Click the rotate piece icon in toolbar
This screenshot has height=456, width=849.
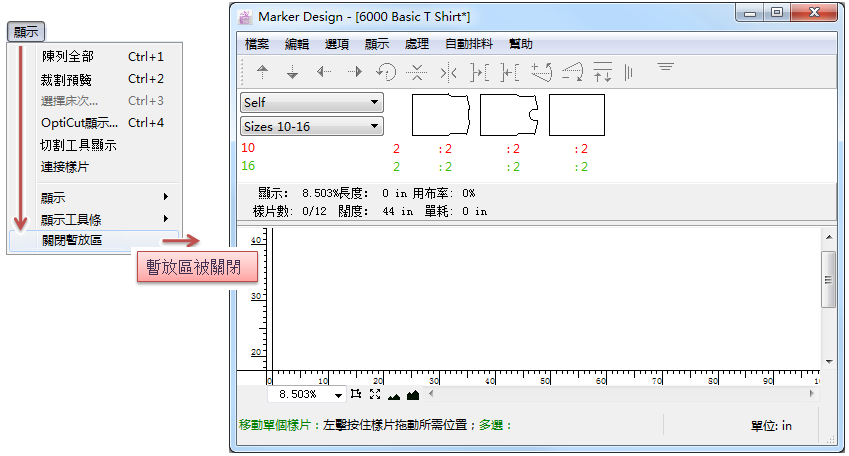coord(385,72)
